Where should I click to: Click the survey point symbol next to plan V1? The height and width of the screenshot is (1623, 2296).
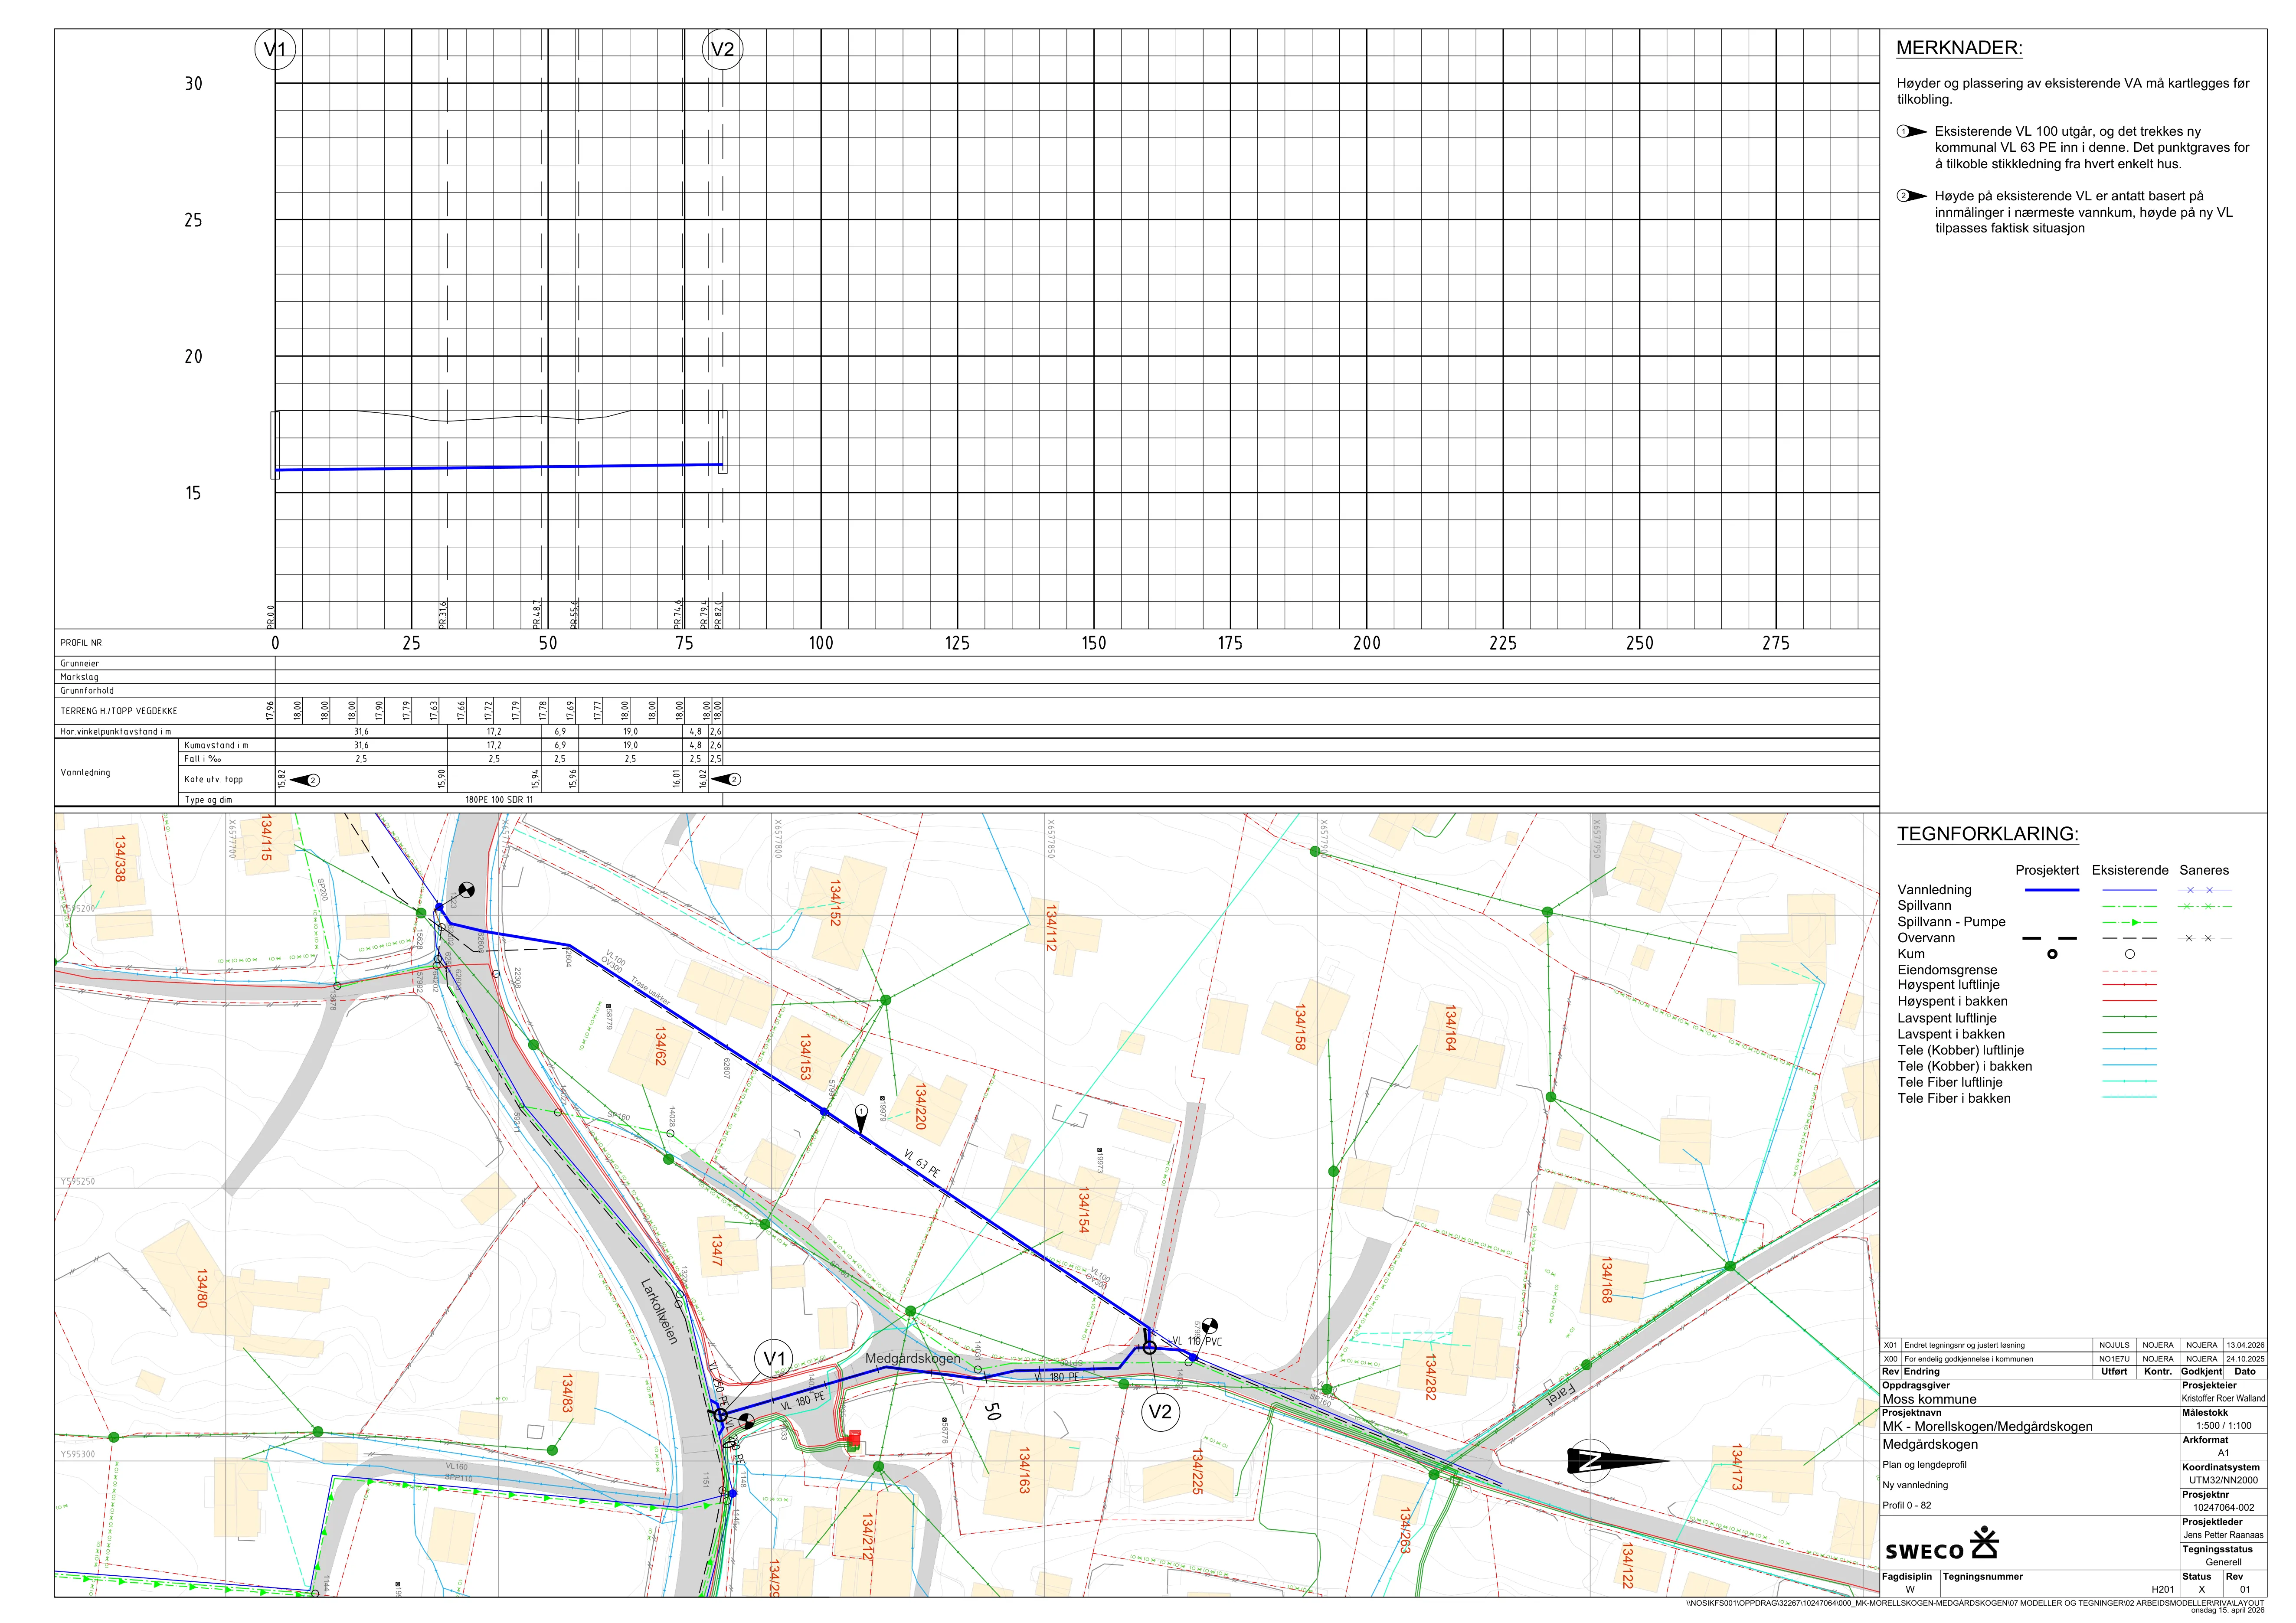(746, 1421)
